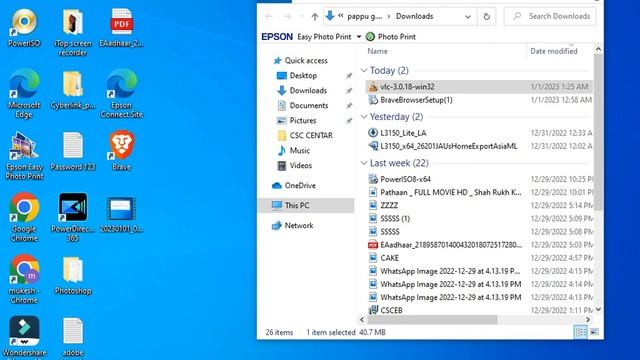Screen dimensions: 640x360
Task: Select OneDrive in the navigation pane
Action: coord(300,185)
